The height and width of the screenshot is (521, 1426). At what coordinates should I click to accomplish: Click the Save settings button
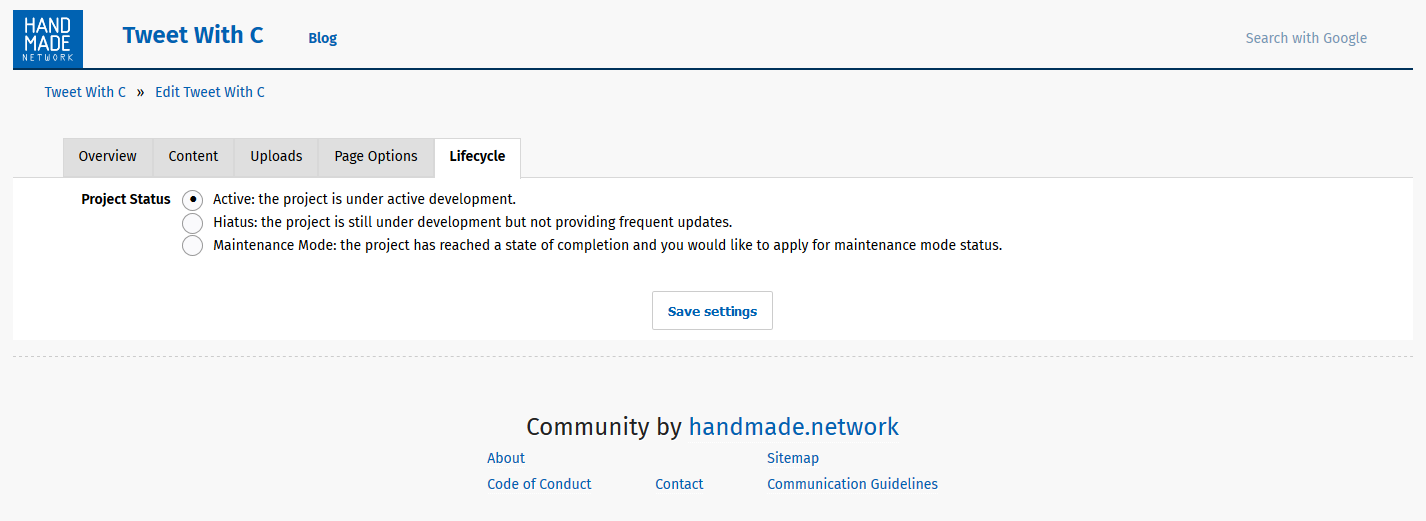click(x=712, y=311)
